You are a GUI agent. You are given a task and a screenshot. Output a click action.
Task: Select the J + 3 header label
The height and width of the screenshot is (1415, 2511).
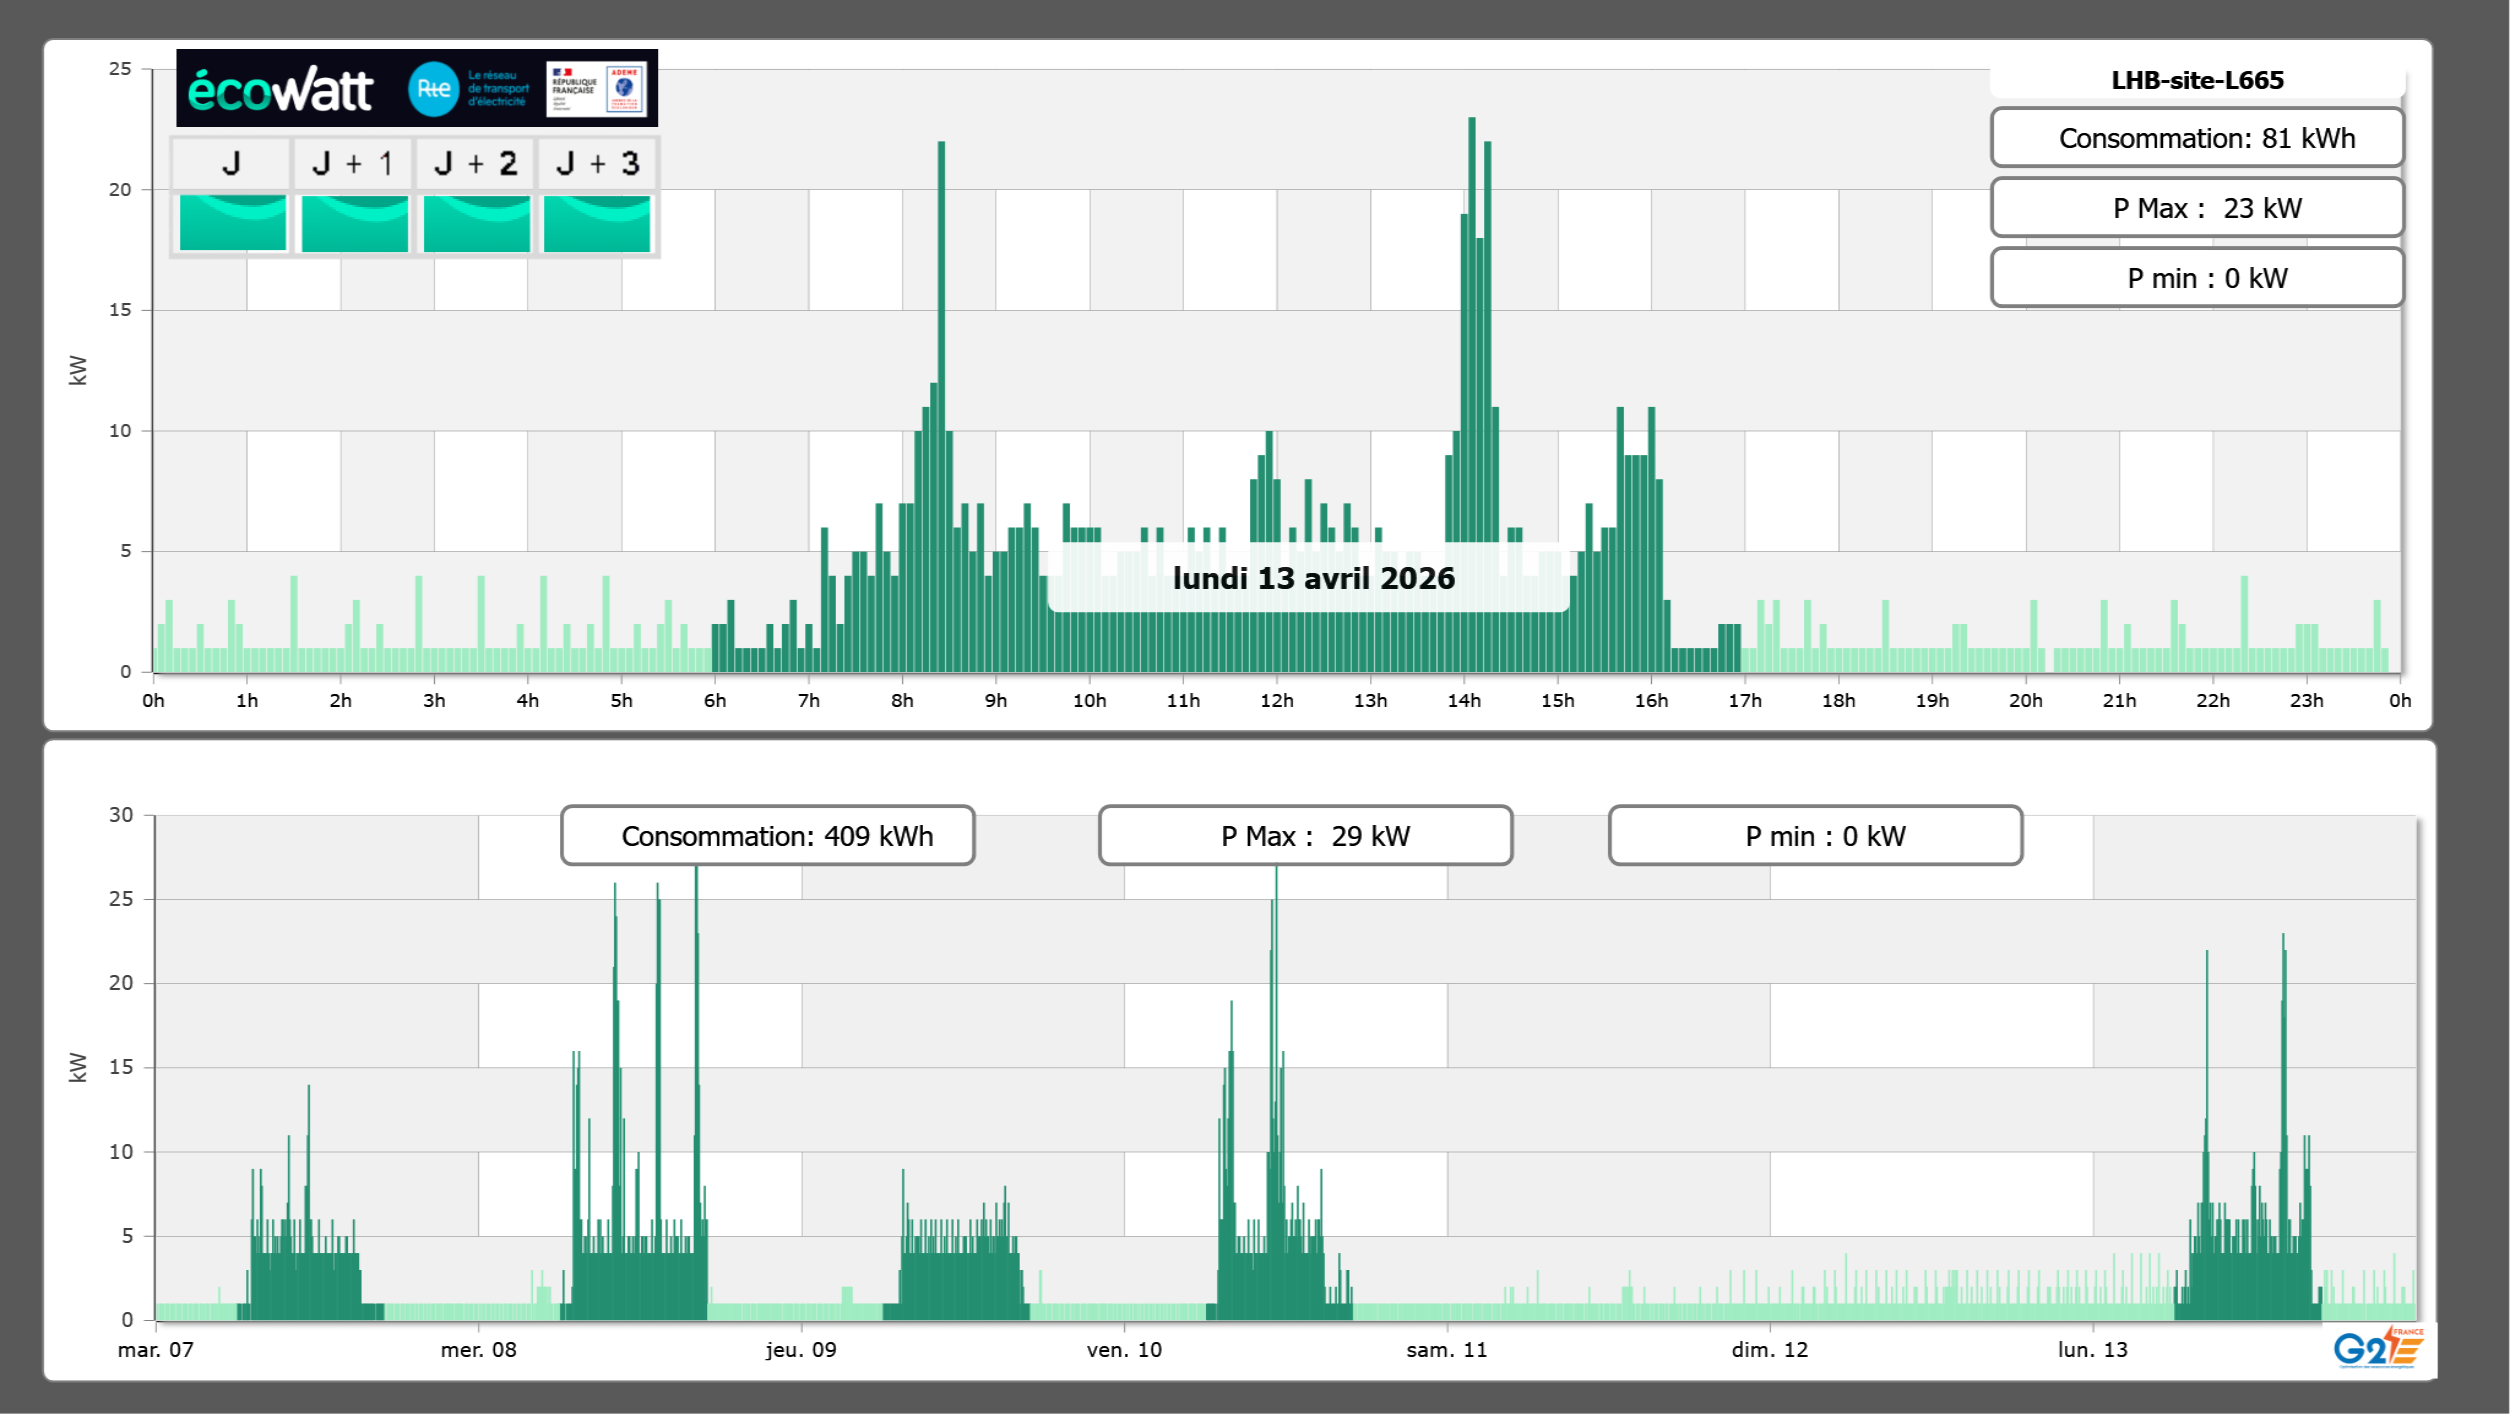[597, 163]
